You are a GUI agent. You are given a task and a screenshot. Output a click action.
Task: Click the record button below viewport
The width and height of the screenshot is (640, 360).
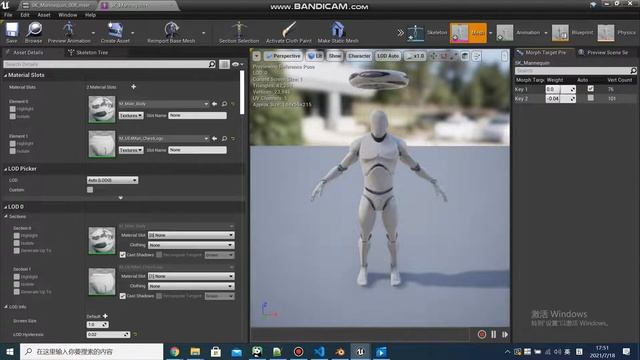[482, 334]
